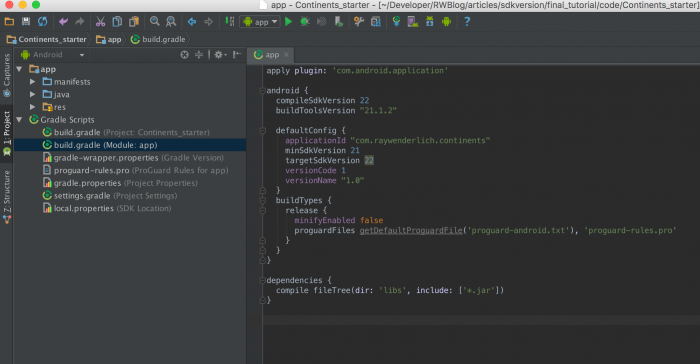Open AVD Manager device icon

(x=412, y=21)
